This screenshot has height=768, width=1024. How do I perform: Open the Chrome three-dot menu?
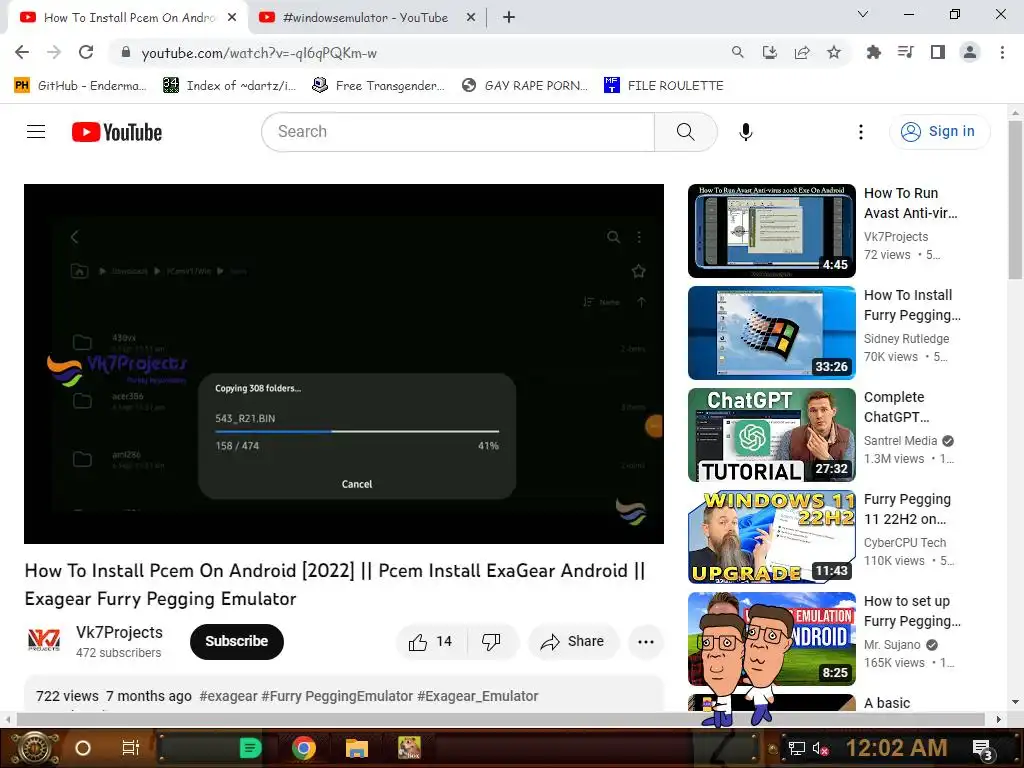coord(1002,52)
